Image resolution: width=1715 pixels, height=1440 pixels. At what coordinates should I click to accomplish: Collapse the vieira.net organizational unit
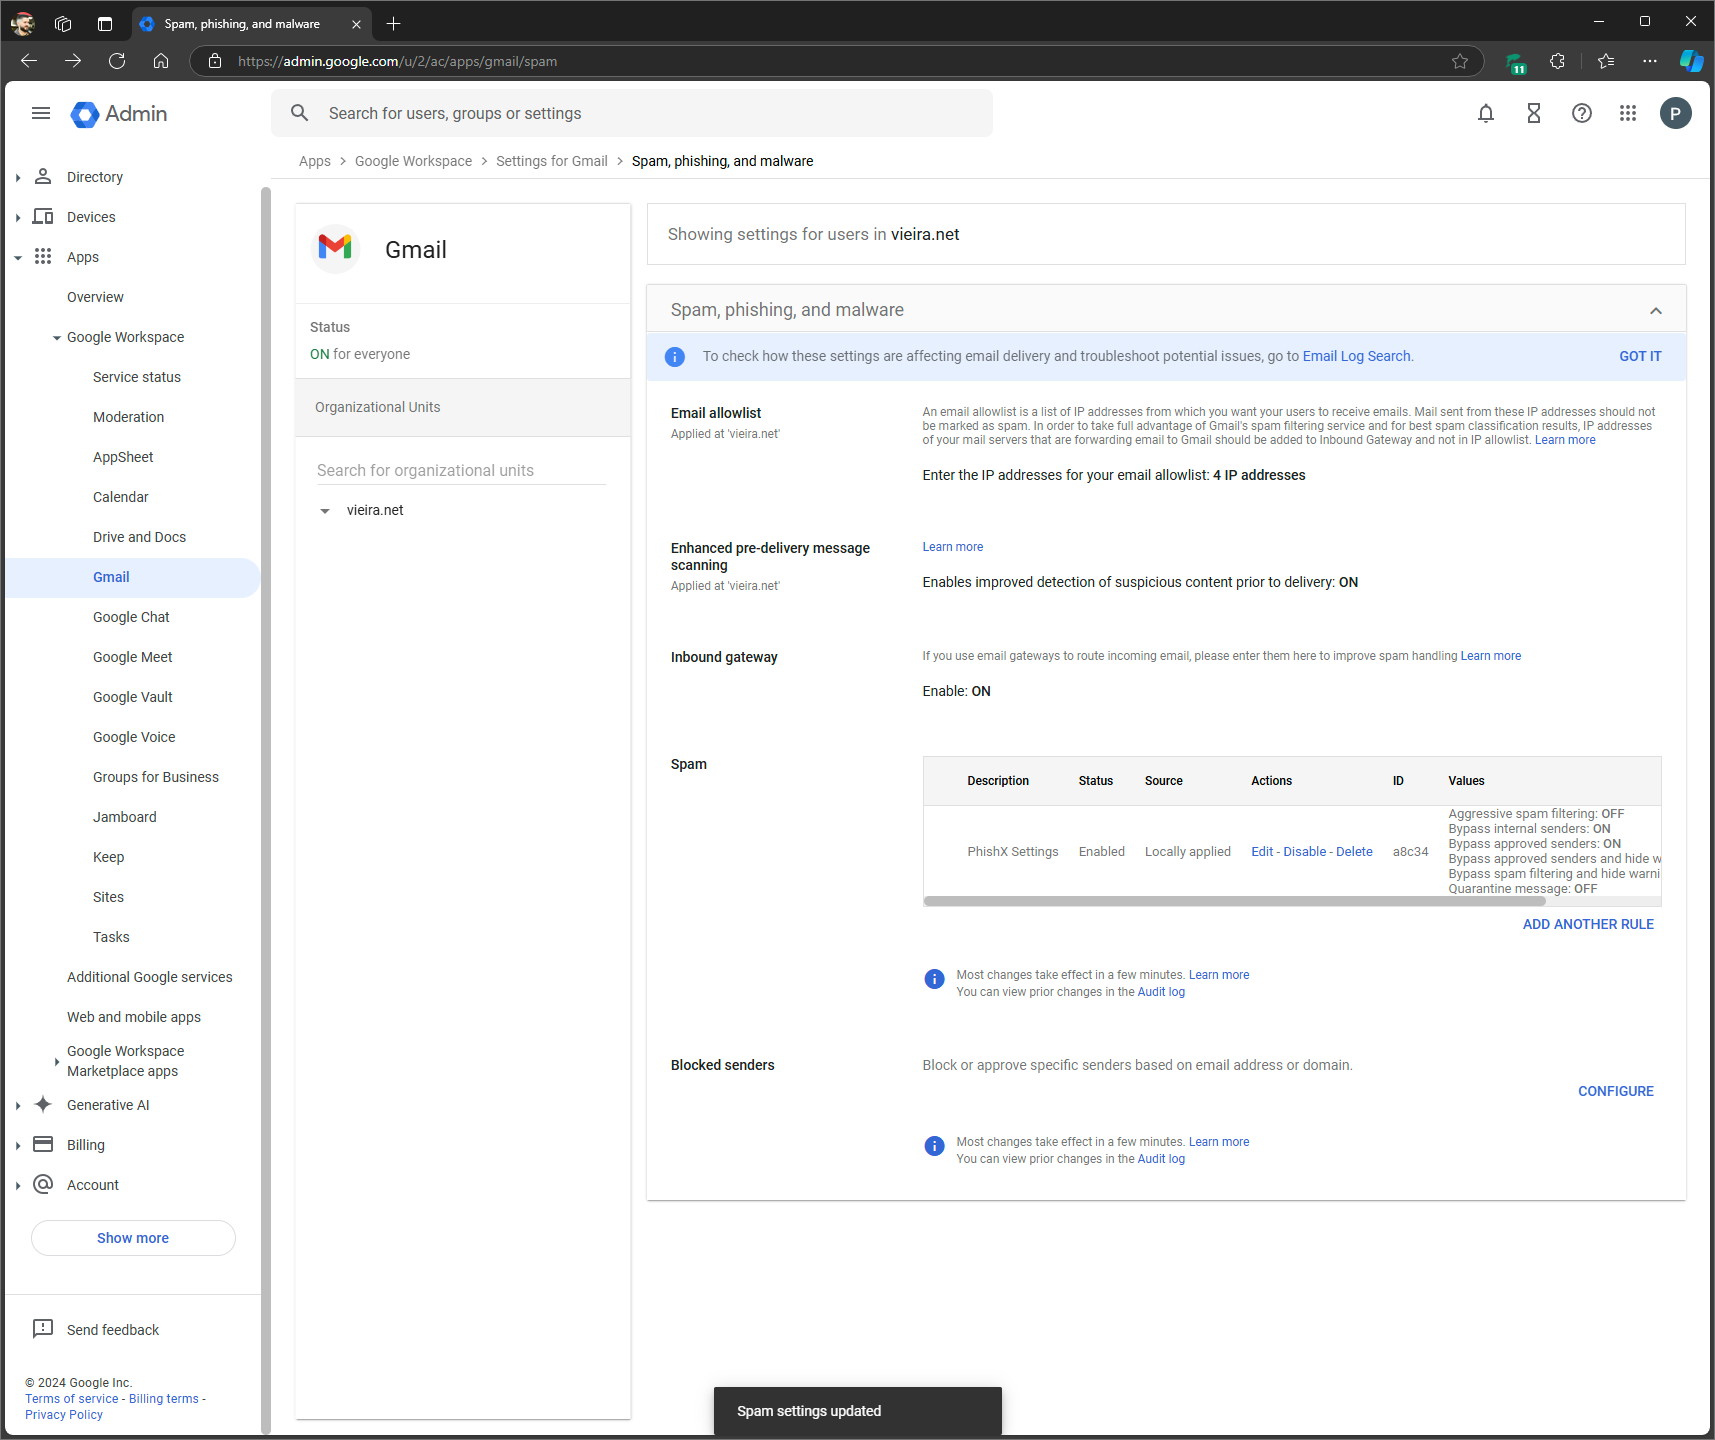pyautogui.click(x=325, y=510)
